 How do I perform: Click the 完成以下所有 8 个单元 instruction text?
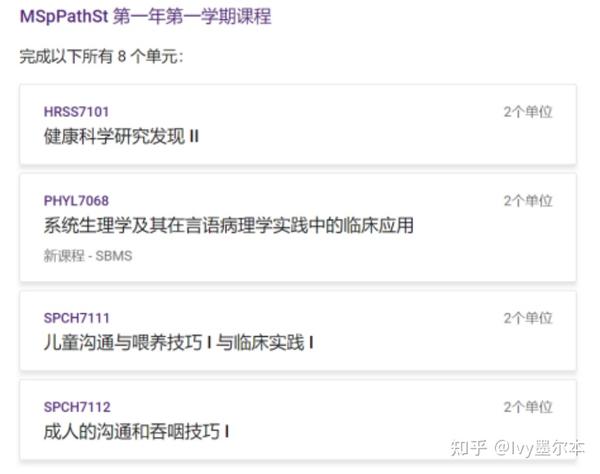click(x=101, y=57)
